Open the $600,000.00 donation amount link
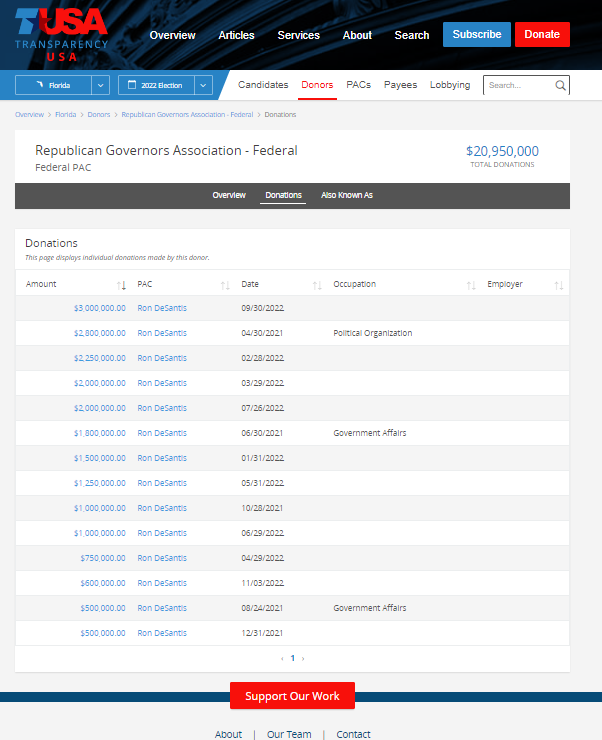 pyautogui.click(x=103, y=583)
